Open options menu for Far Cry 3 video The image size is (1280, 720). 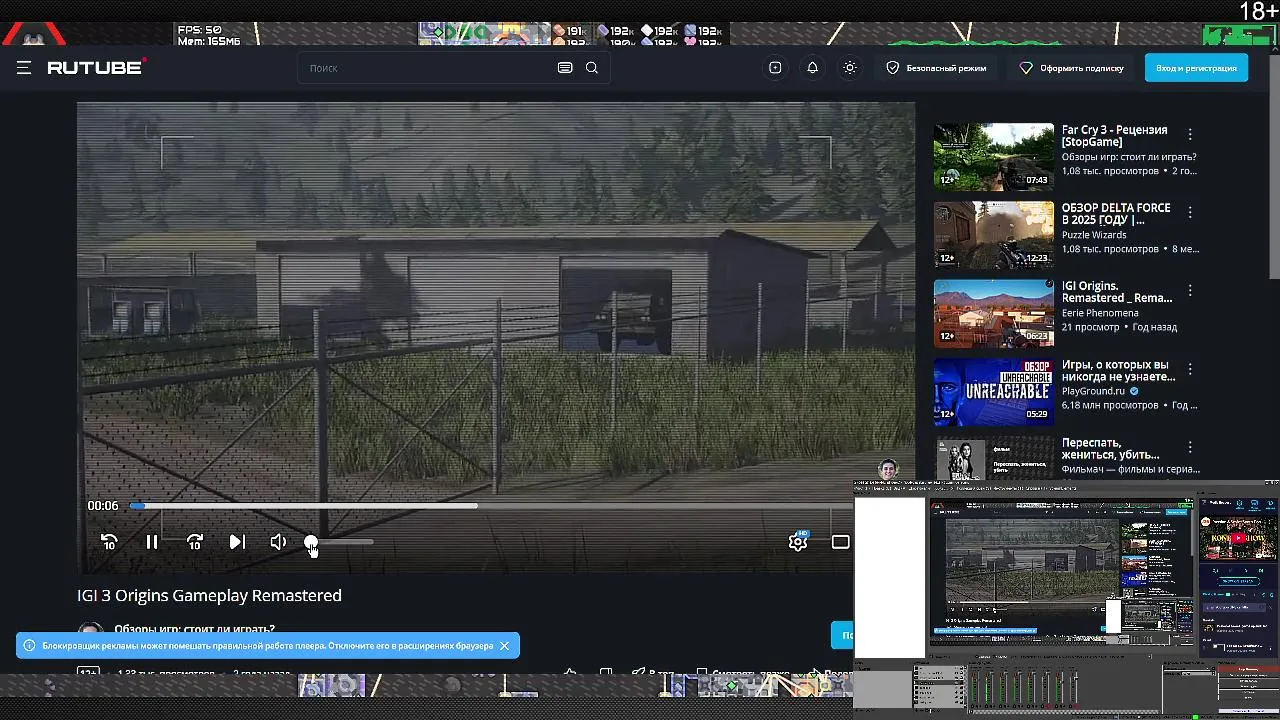click(x=1190, y=134)
